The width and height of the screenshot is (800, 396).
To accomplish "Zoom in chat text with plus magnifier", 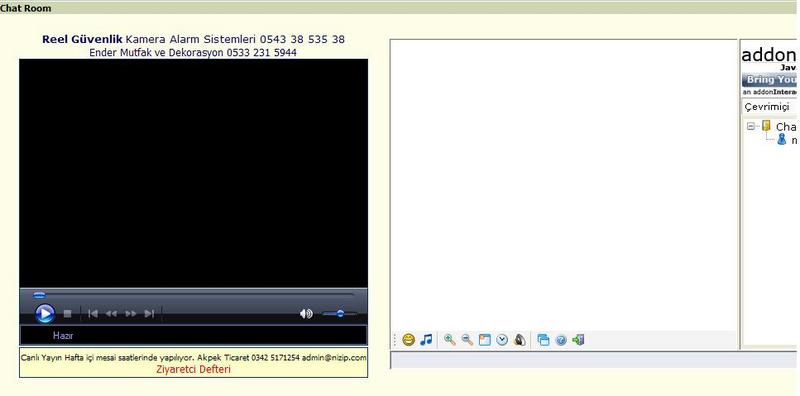I will (x=449, y=340).
